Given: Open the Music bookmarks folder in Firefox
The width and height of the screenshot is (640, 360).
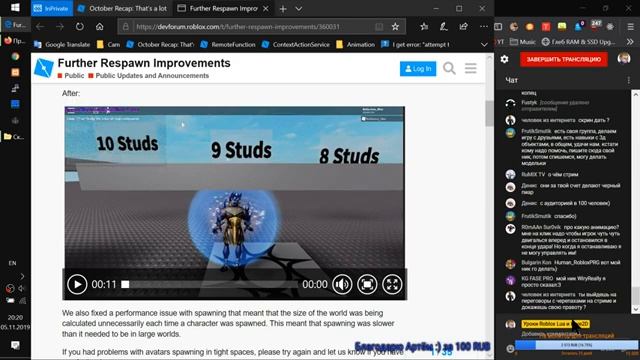Looking at the screenshot, I should (523, 42).
